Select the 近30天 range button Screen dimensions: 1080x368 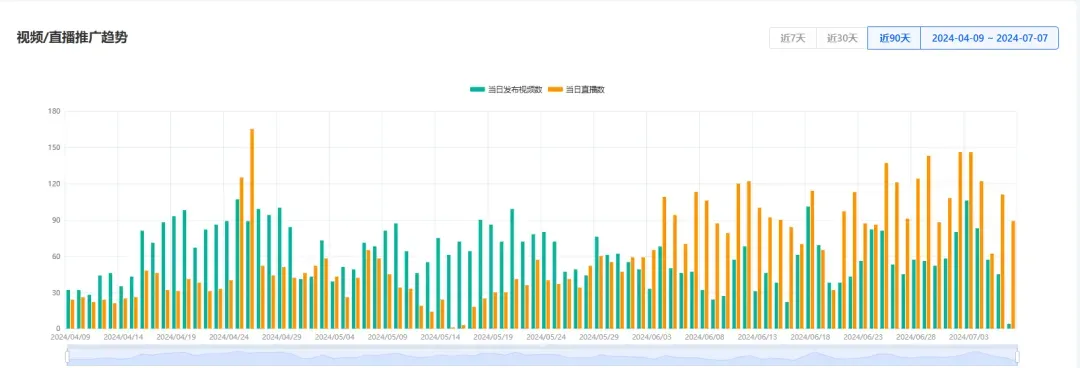842,39
